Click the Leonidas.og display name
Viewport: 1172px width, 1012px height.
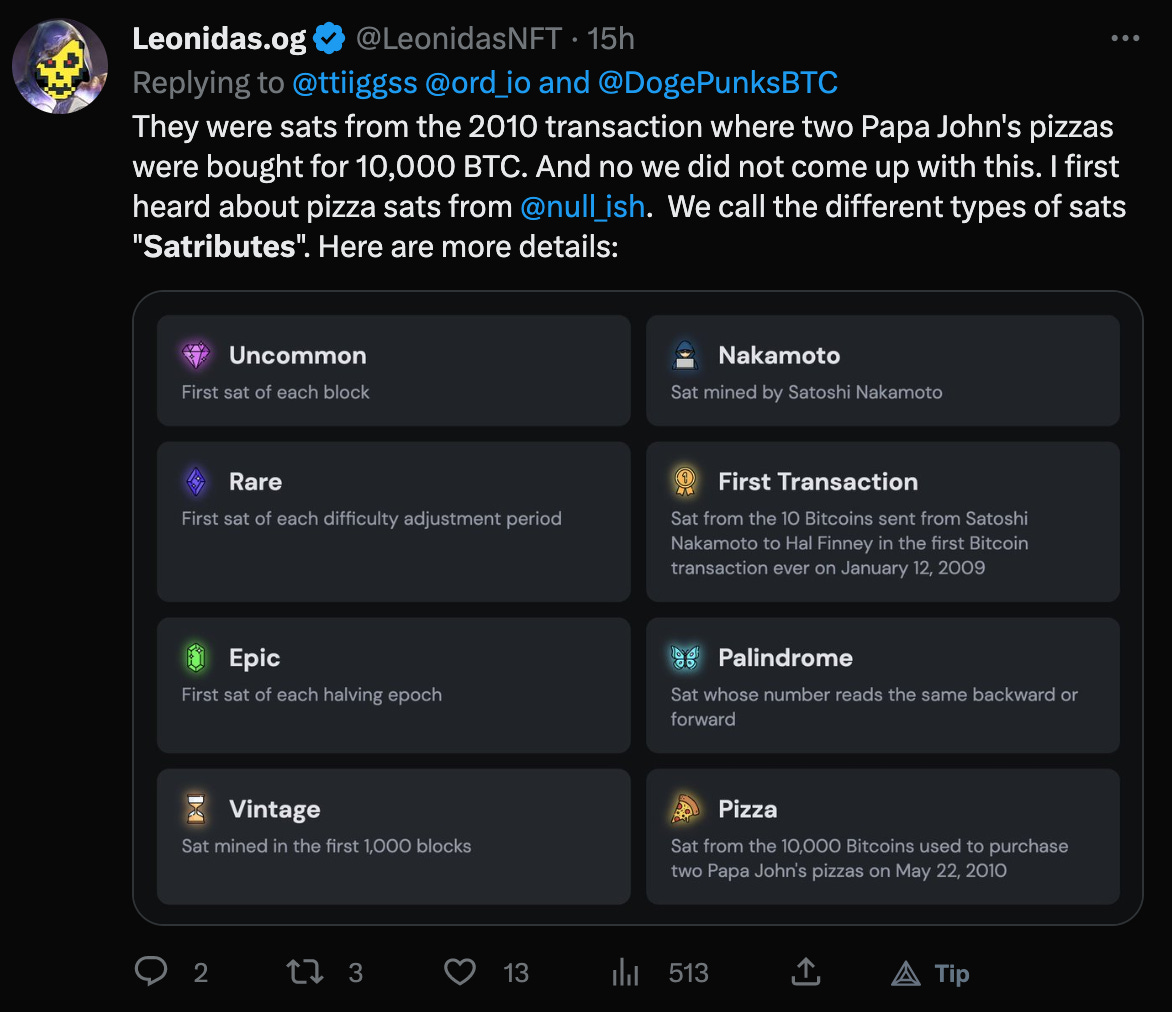point(219,39)
